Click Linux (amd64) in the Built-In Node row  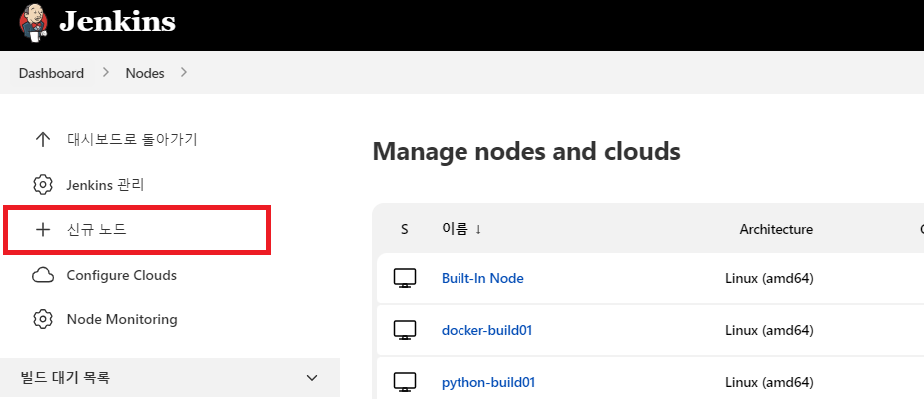pyautogui.click(x=769, y=278)
